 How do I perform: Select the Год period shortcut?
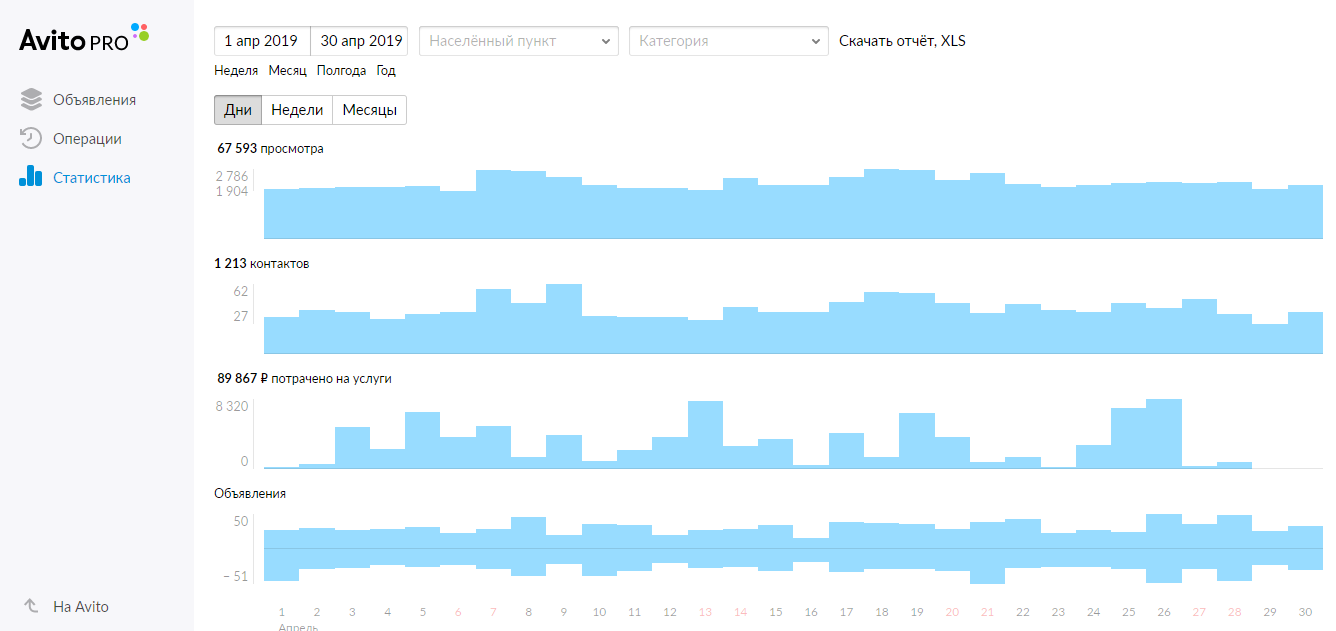click(386, 71)
